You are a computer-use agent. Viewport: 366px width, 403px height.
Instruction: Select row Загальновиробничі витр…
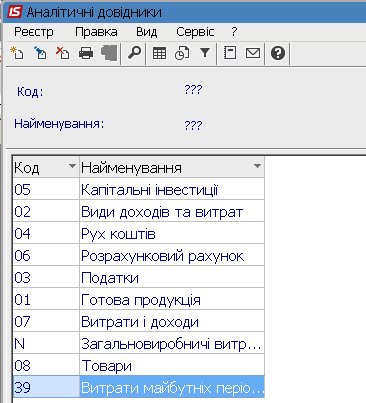(x=139, y=344)
